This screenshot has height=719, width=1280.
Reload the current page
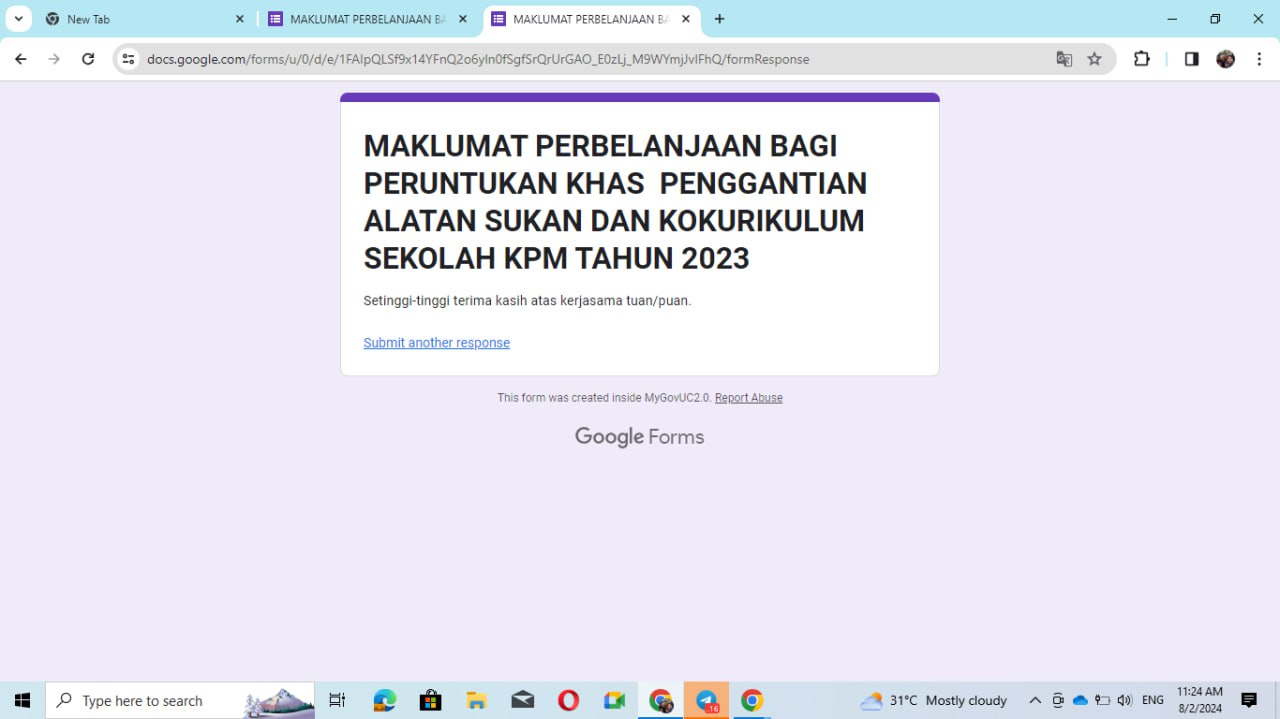[x=88, y=59]
